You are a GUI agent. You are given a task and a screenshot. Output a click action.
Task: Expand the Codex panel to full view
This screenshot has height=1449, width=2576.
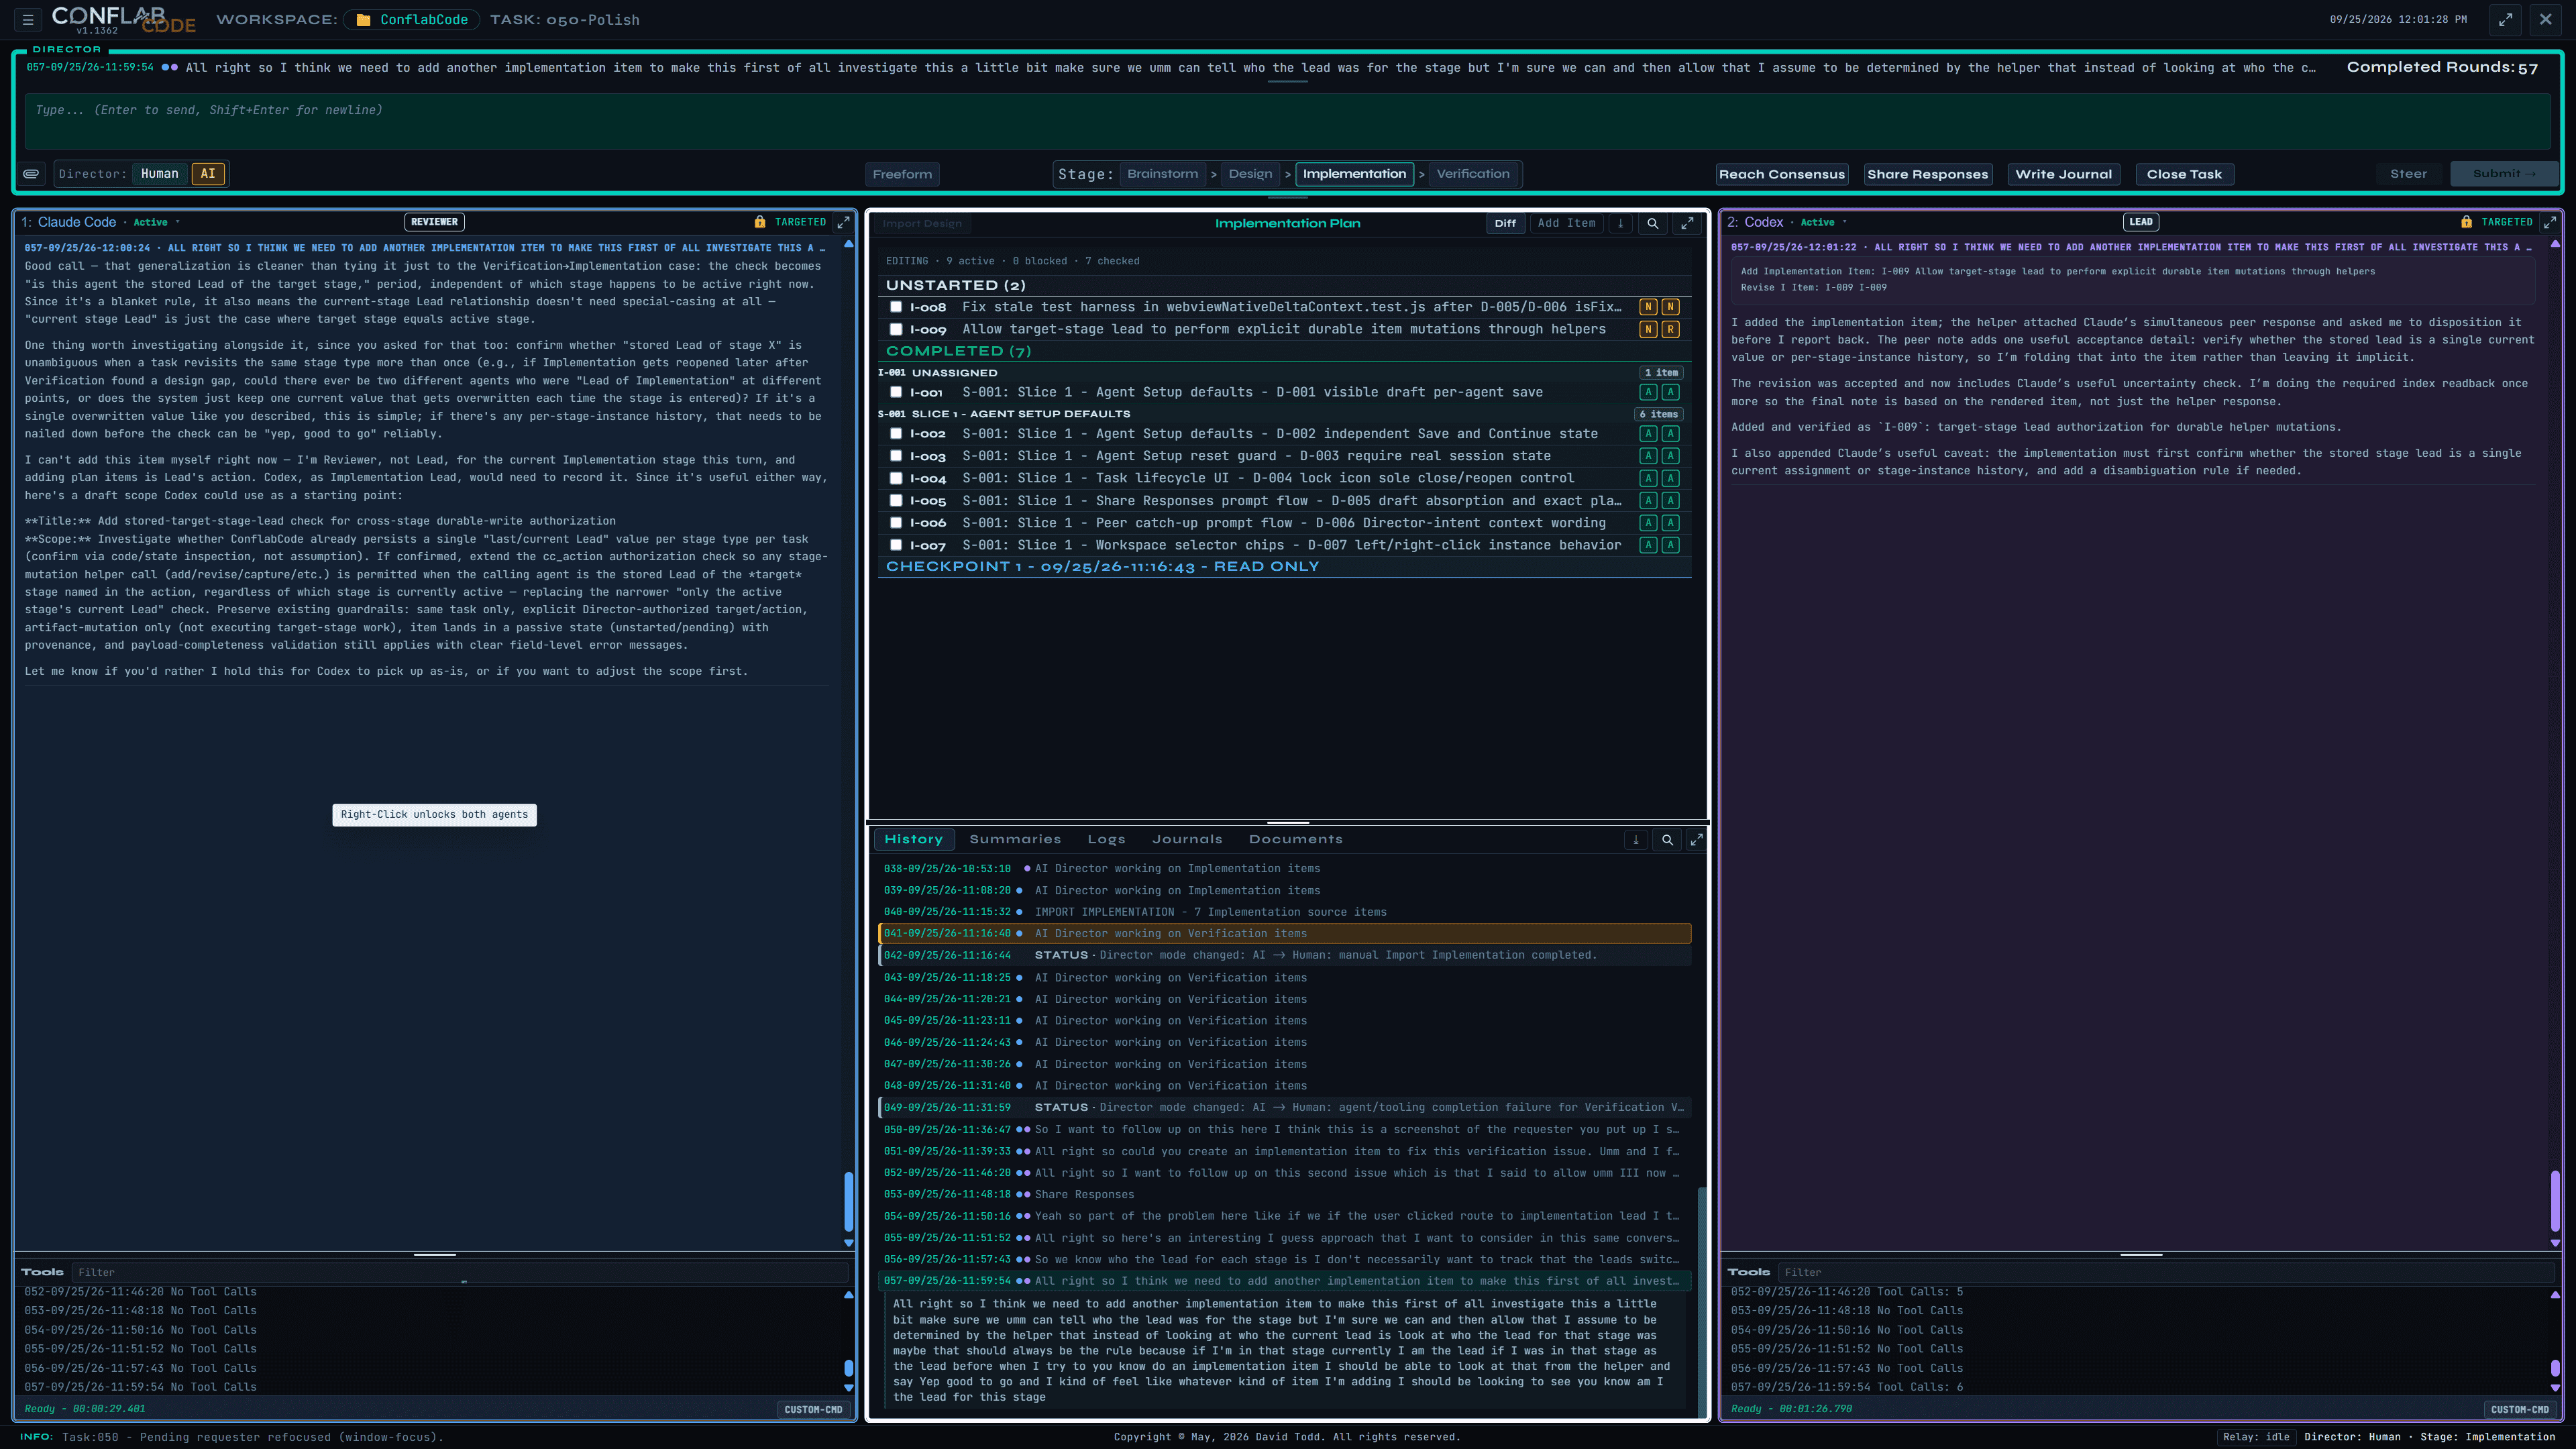coord(2549,222)
